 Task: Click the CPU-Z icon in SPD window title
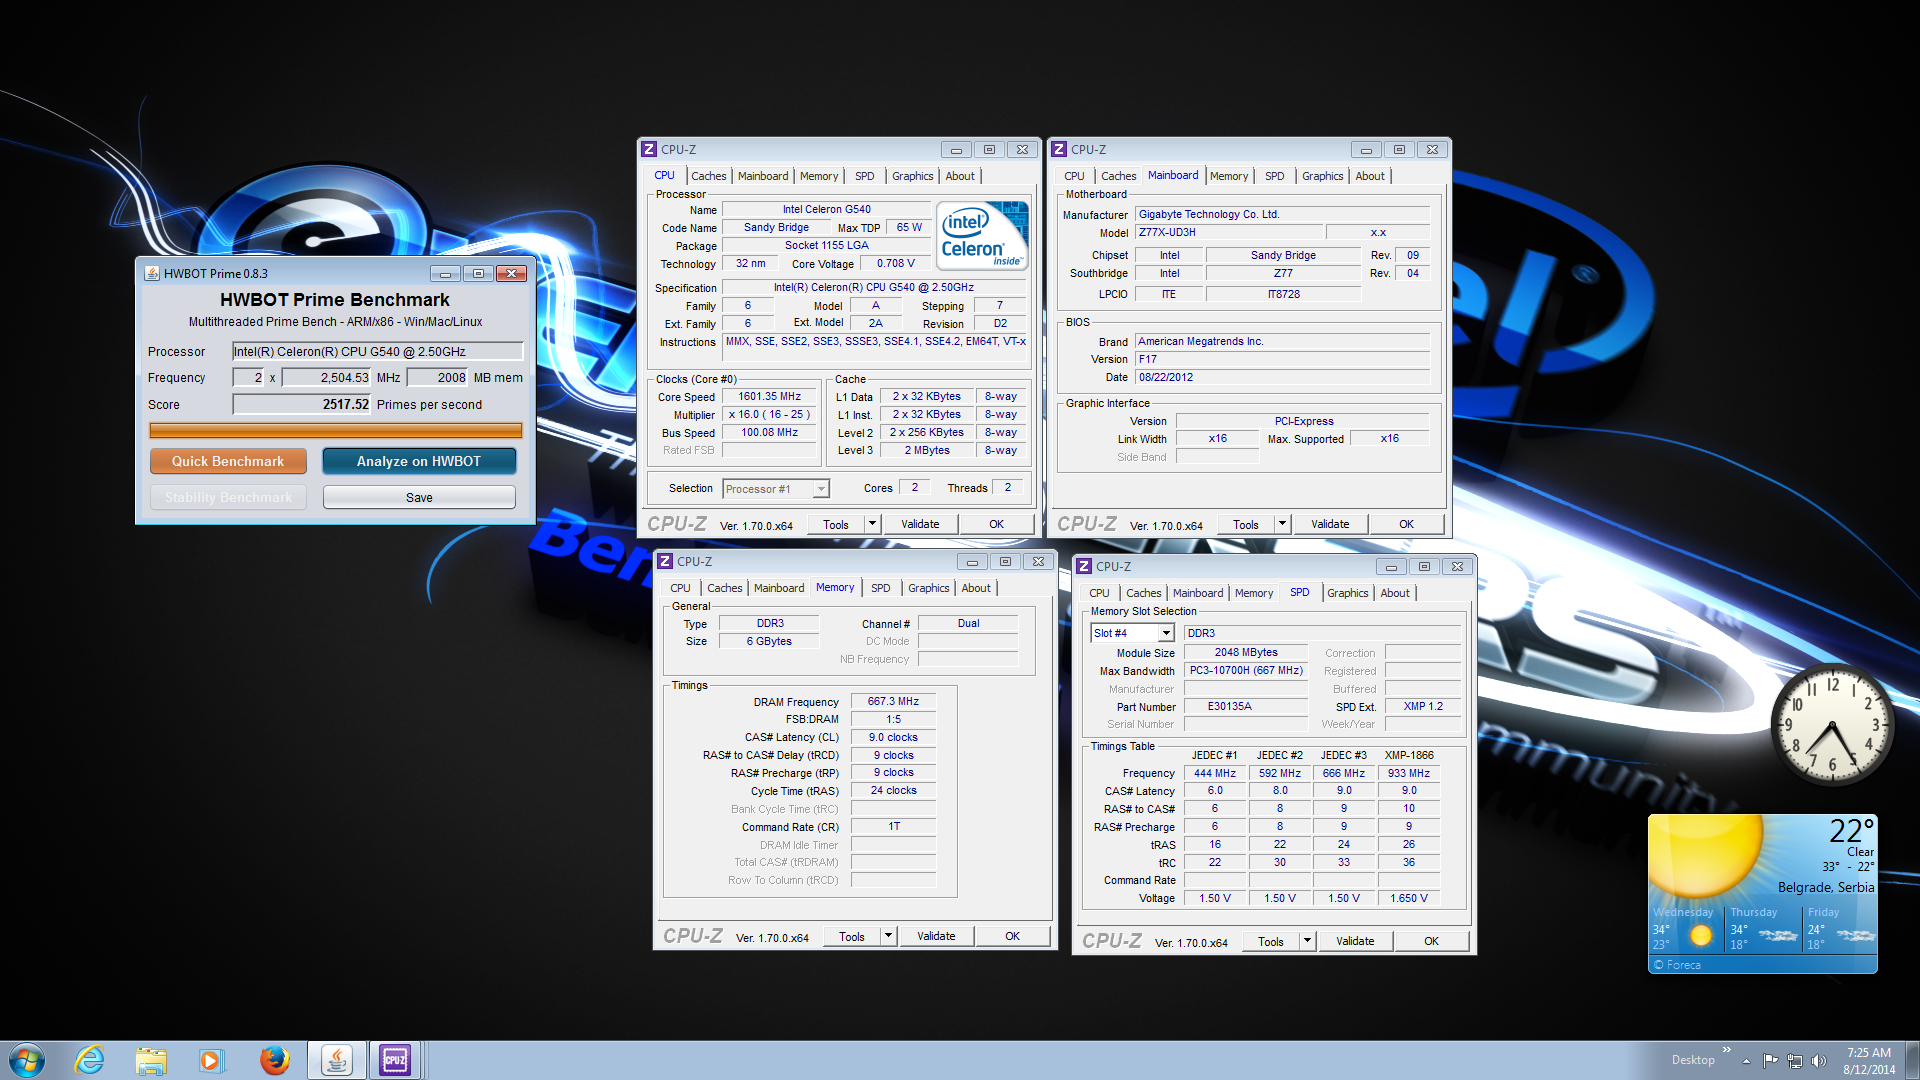pos(1084,566)
